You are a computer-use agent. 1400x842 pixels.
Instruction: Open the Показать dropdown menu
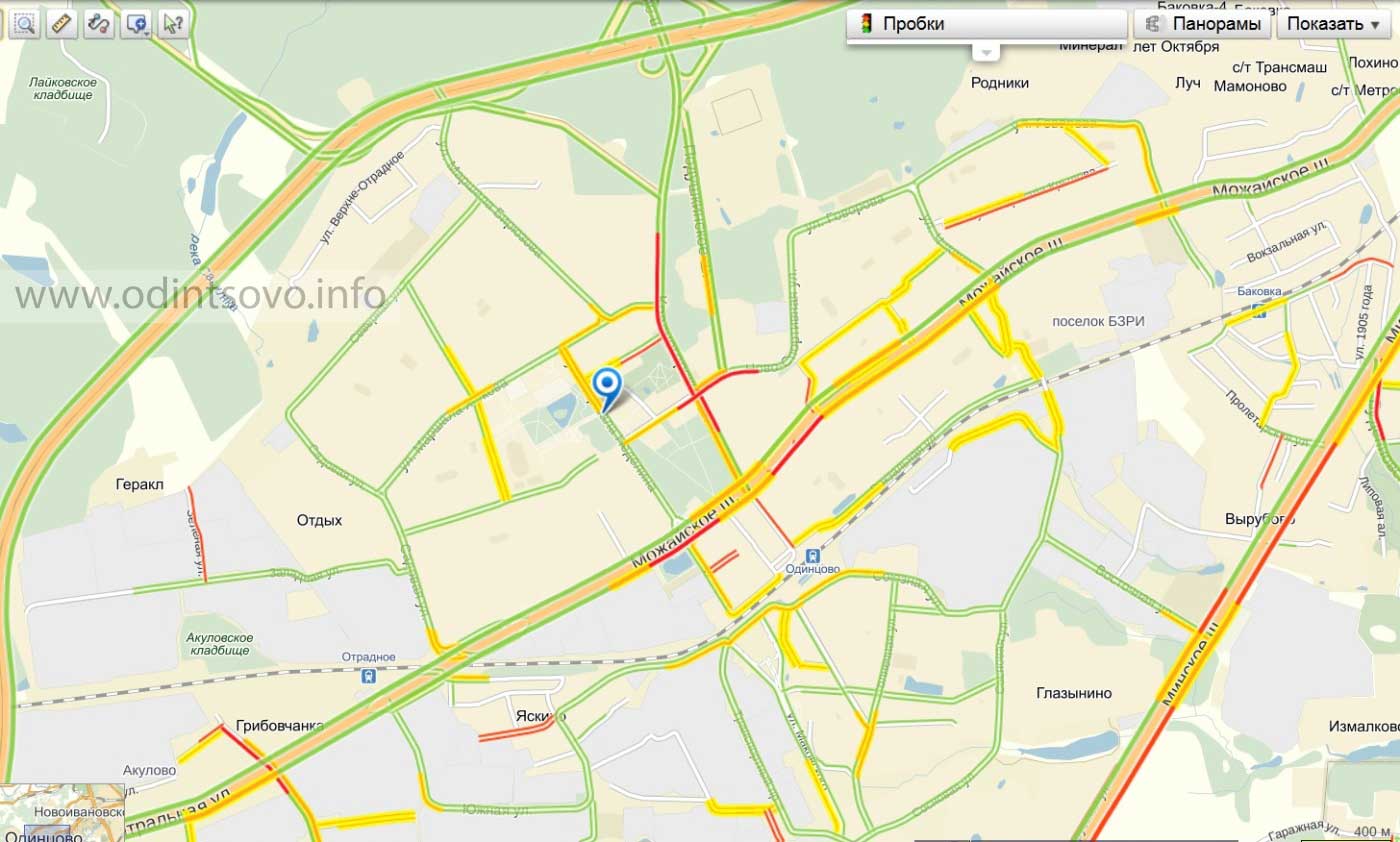[x=1334, y=24]
